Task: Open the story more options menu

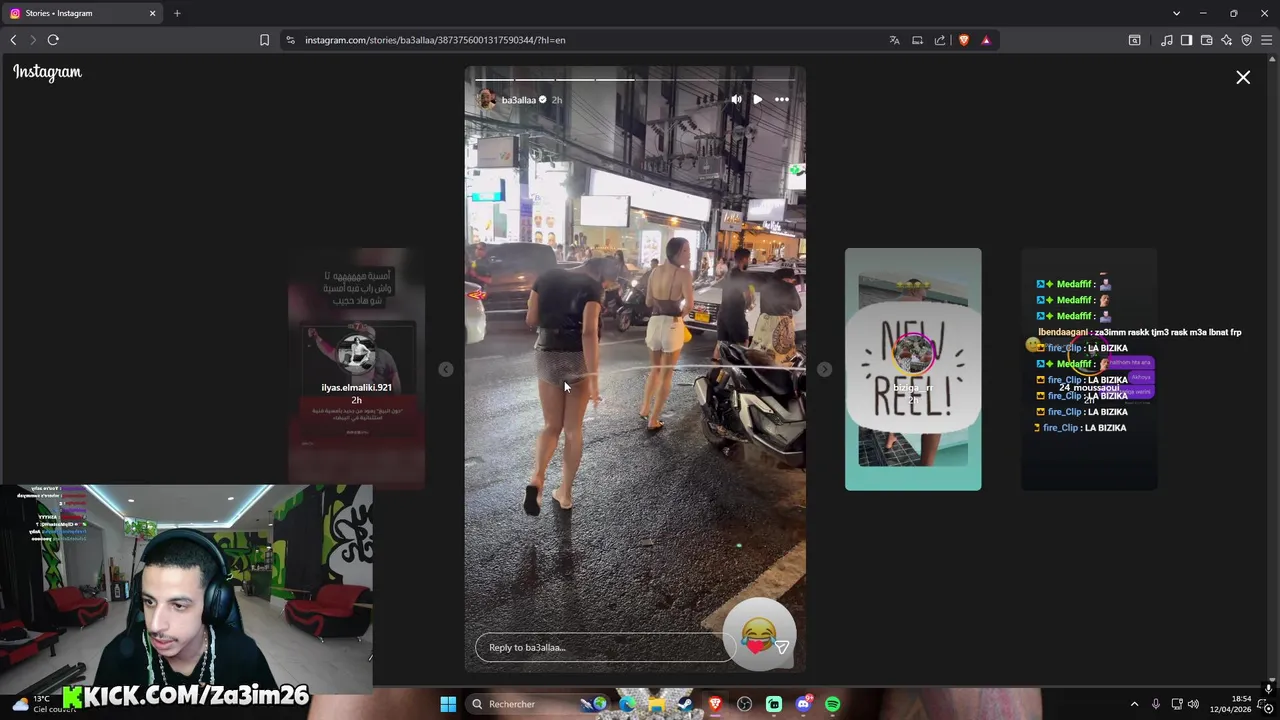Action: pos(782,99)
